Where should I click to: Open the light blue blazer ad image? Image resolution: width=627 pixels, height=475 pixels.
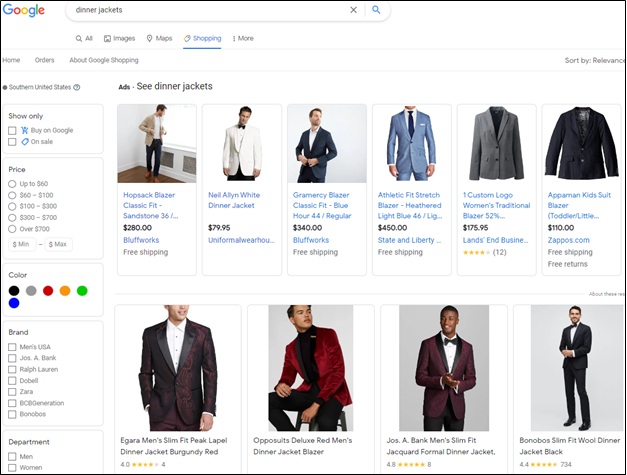click(412, 144)
